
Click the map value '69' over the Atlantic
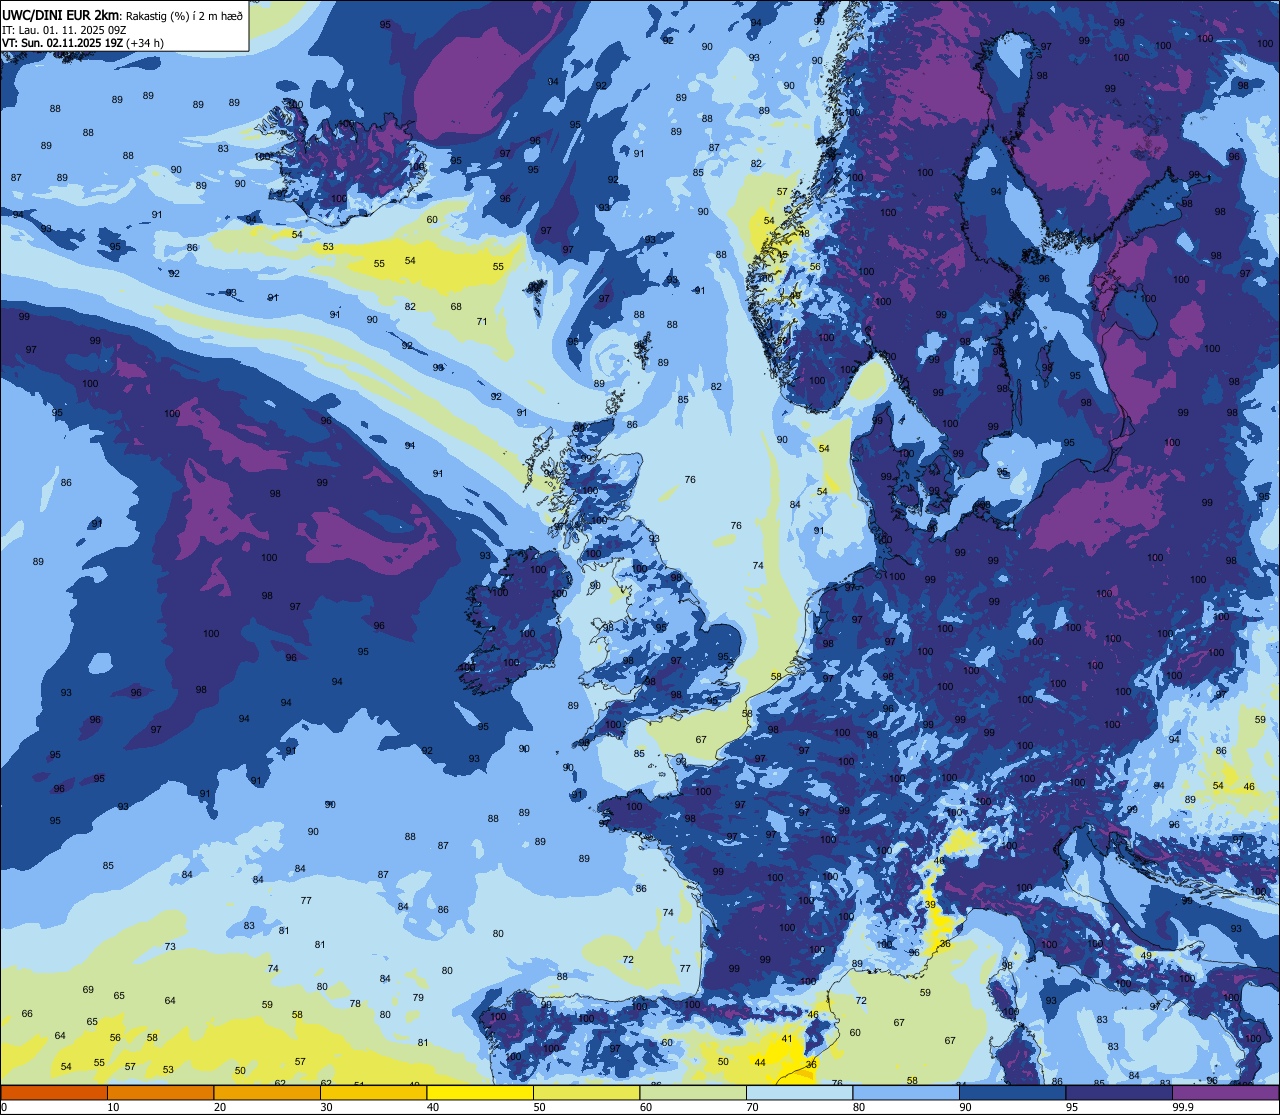click(88, 989)
